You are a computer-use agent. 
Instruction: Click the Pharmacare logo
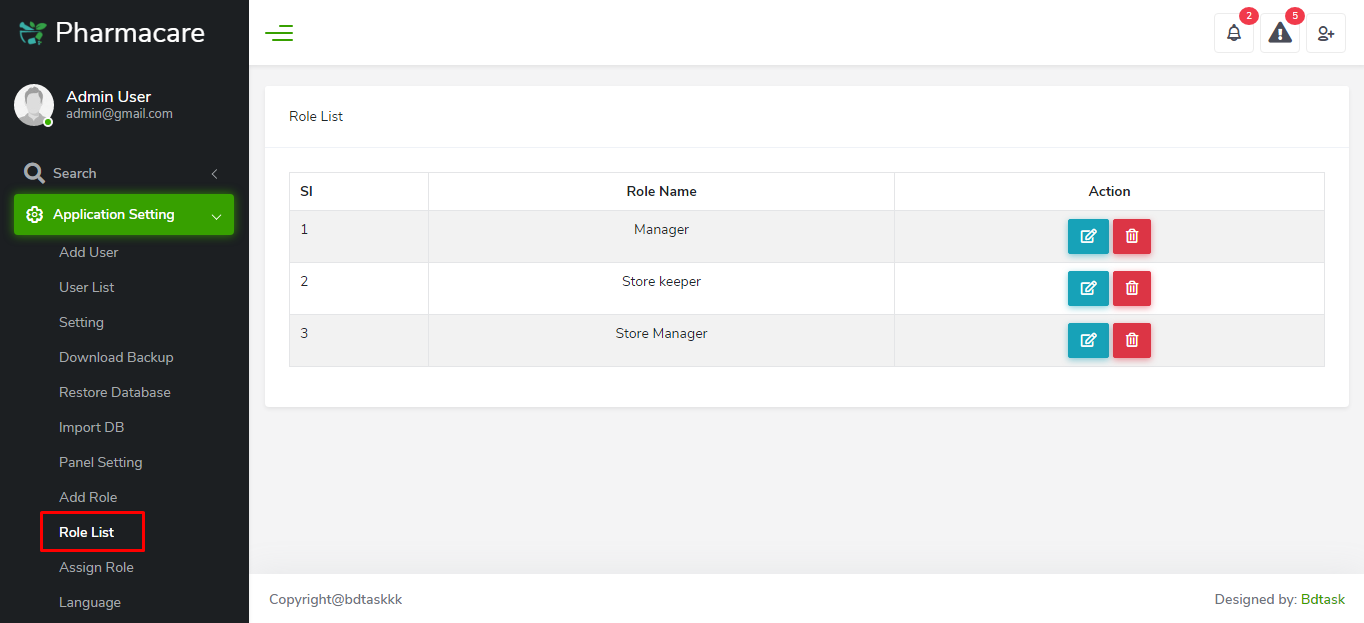click(x=112, y=33)
